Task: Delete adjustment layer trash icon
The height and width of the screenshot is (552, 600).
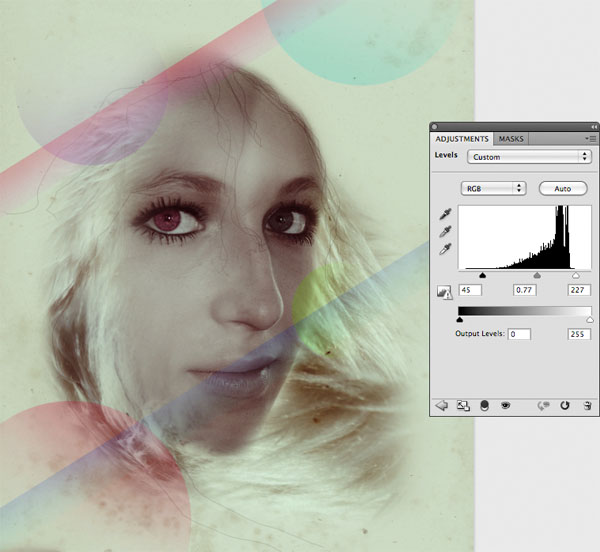Action: point(588,405)
